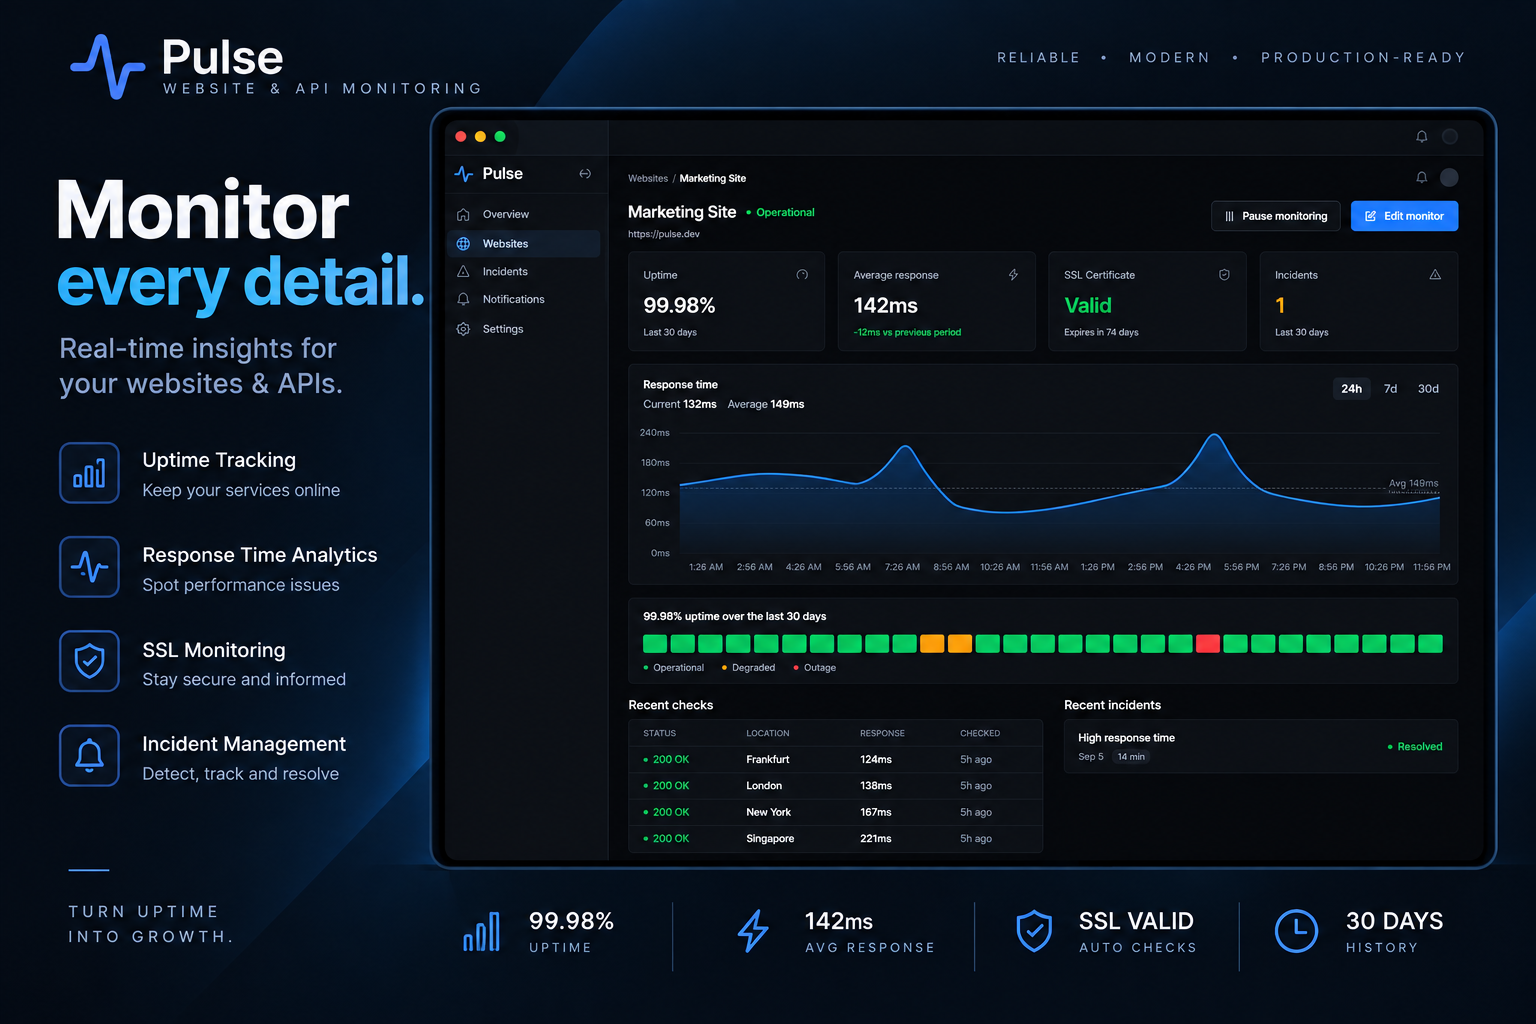Image resolution: width=1536 pixels, height=1024 pixels.
Task: Click Pause monitoring button
Action: coord(1276,216)
